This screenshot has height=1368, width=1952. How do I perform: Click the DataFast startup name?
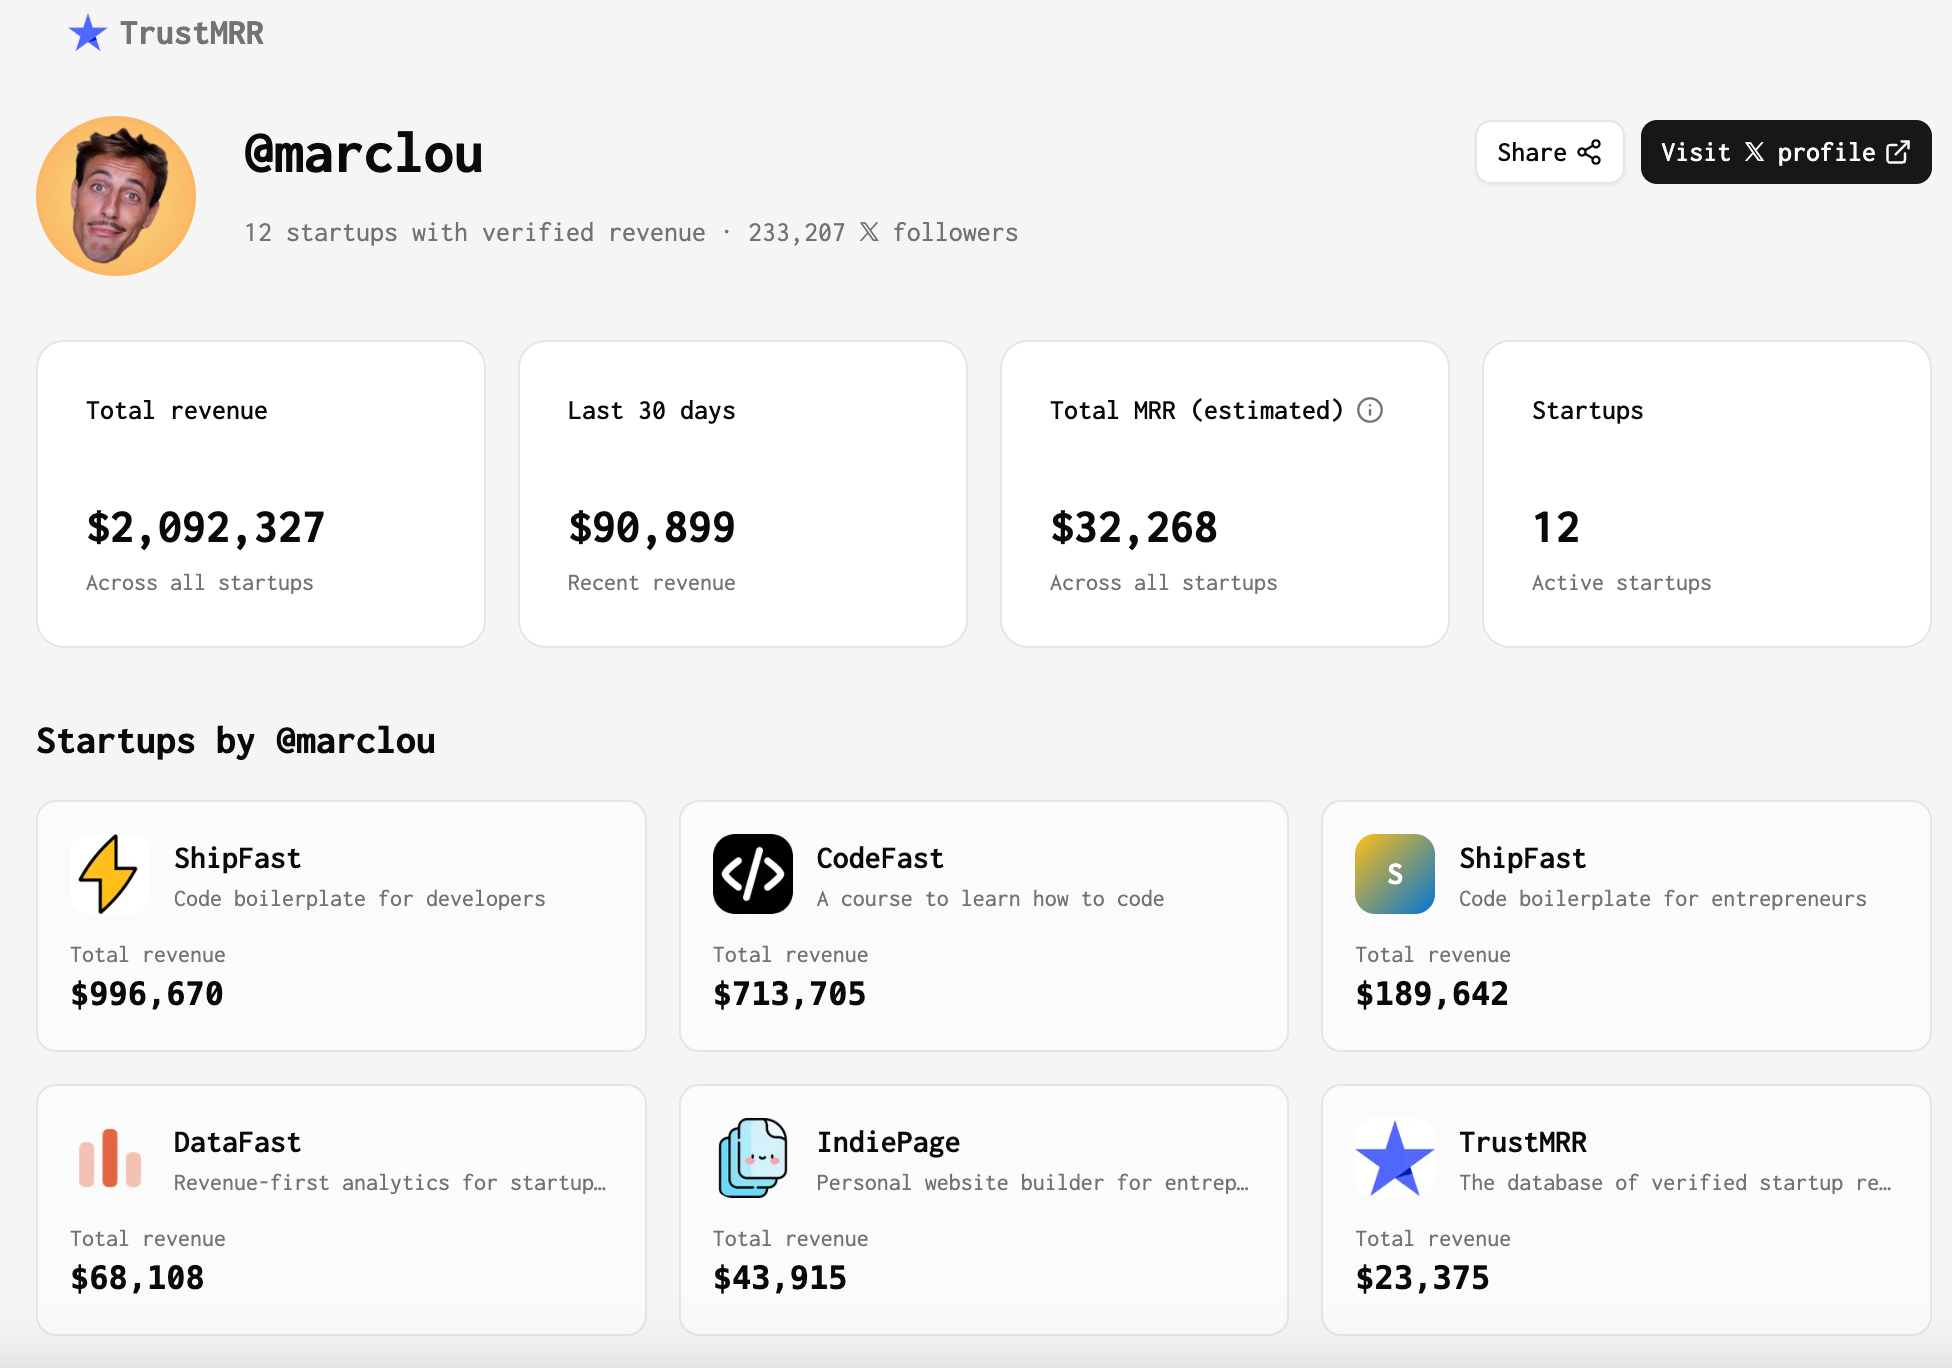pos(237,1142)
